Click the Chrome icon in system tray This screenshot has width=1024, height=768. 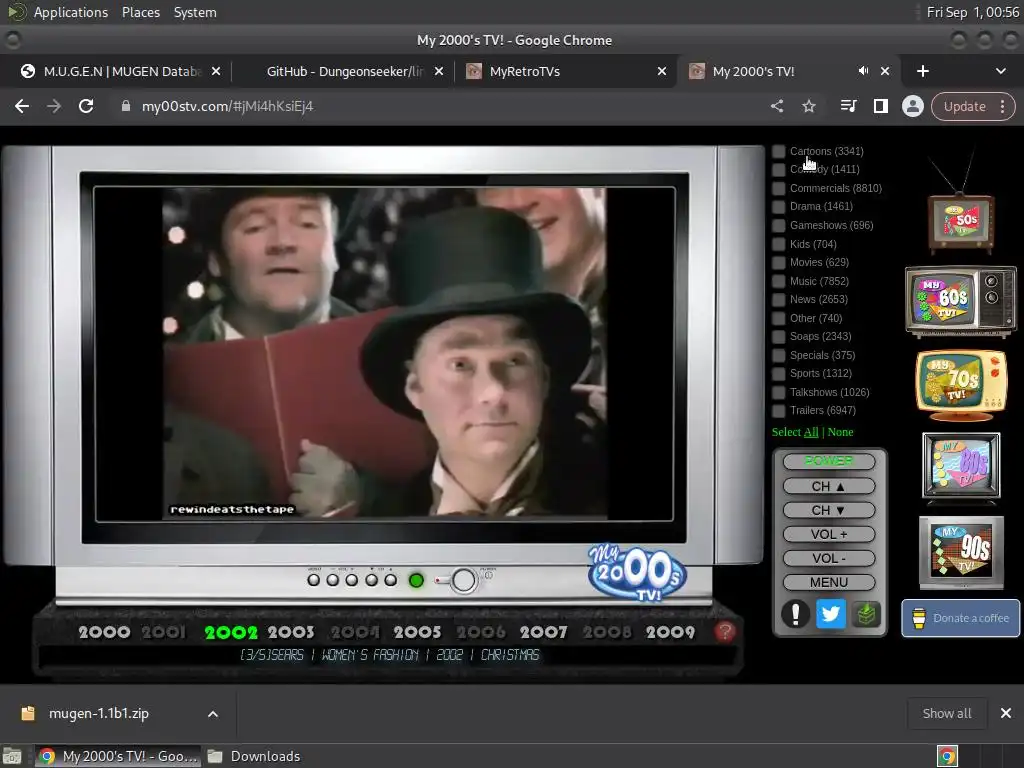point(947,756)
